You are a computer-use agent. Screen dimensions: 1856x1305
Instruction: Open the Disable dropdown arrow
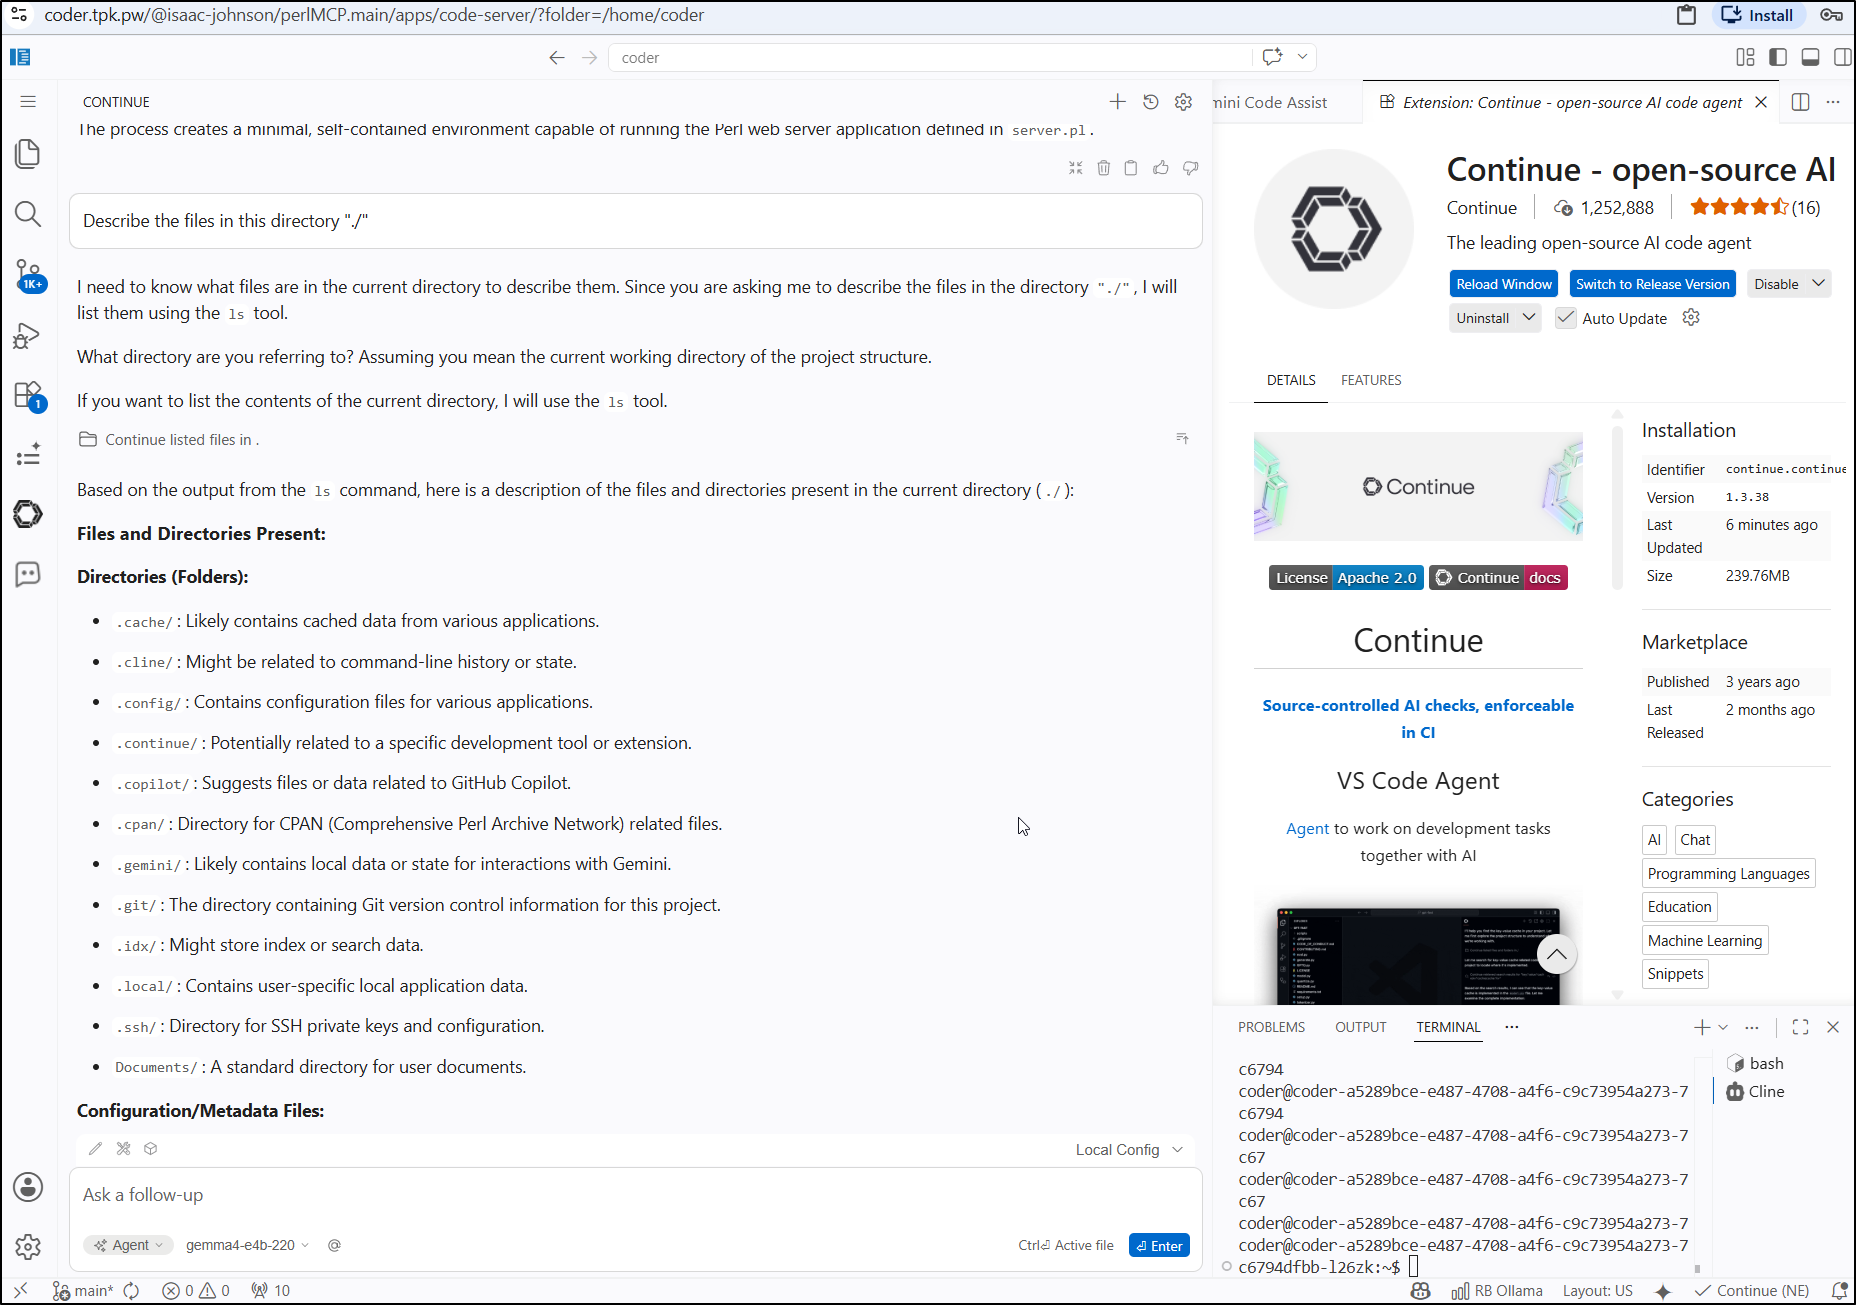(x=1819, y=284)
